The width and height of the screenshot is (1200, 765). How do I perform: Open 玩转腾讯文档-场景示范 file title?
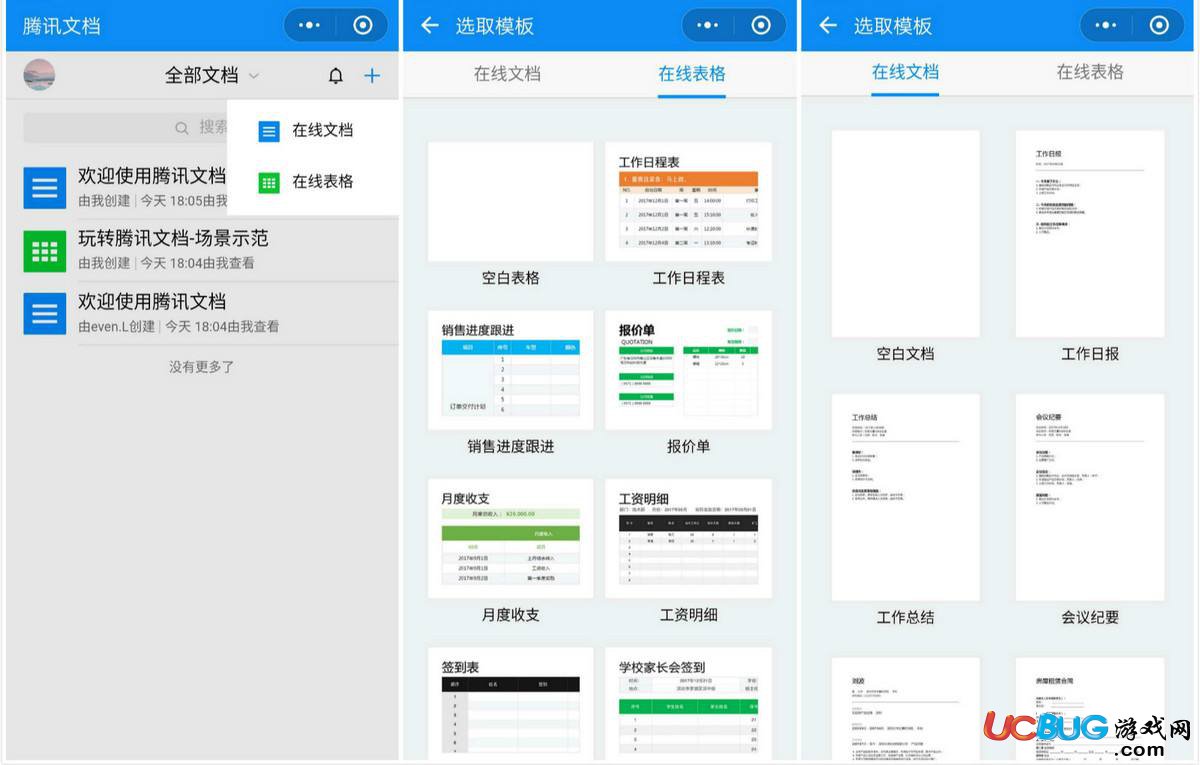(x=173, y=239)
